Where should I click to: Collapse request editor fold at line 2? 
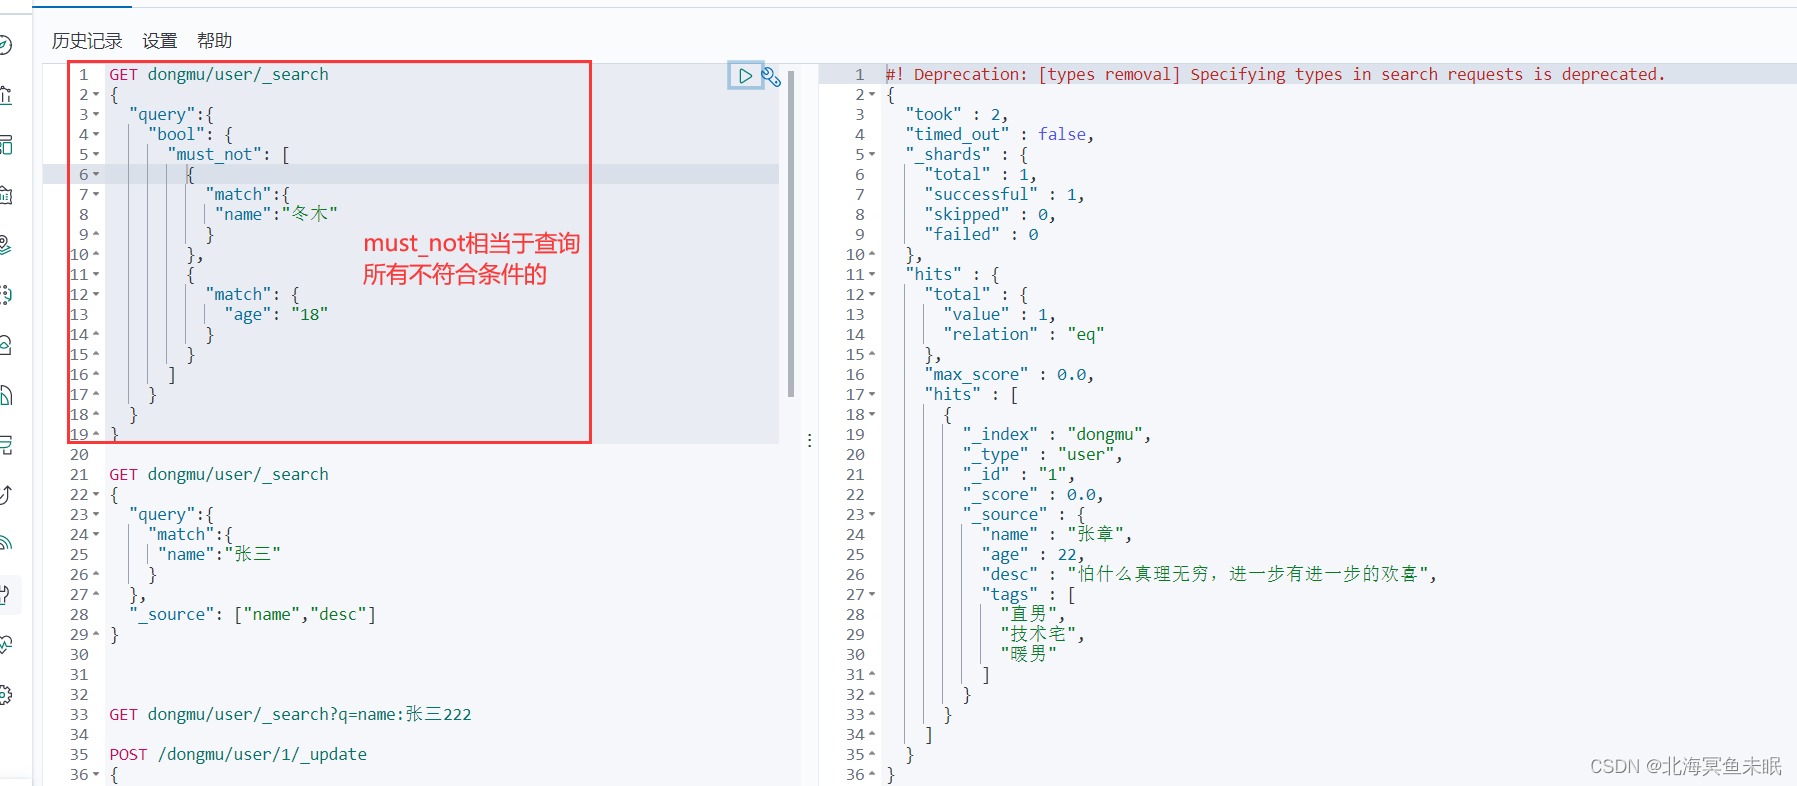coord(96,95)
